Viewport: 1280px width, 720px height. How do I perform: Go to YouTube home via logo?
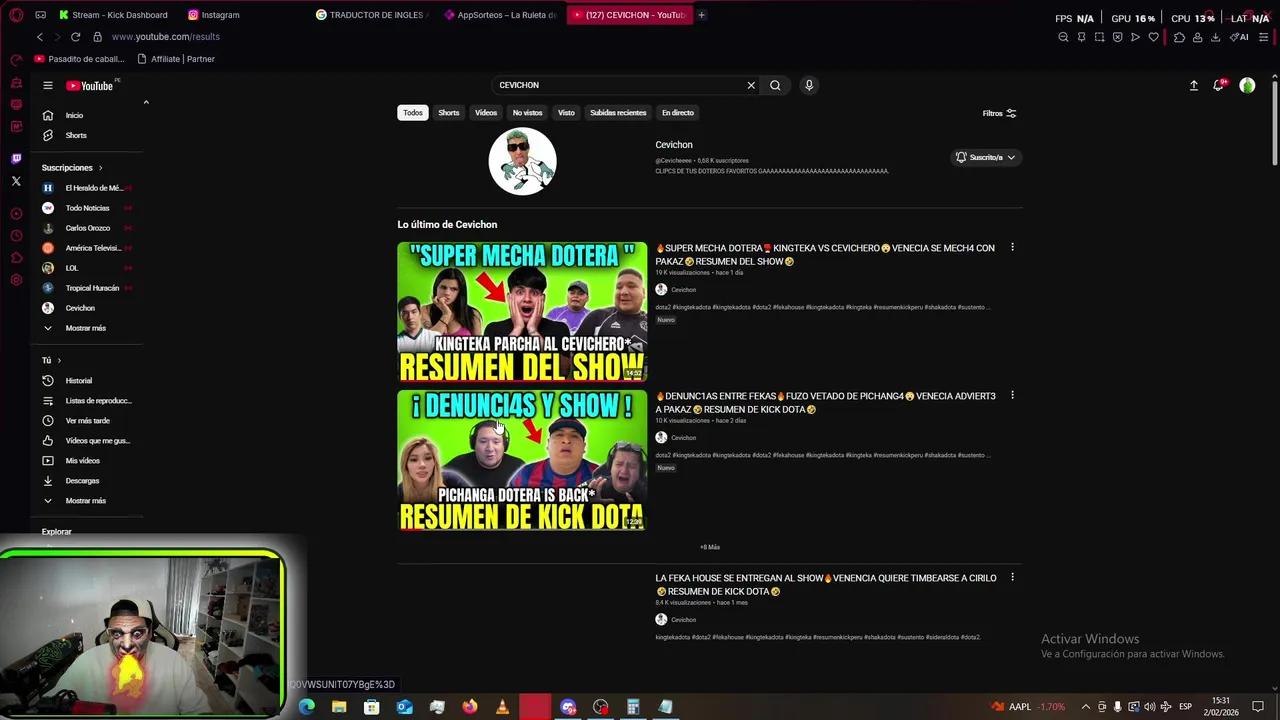[x=90, y=85]
